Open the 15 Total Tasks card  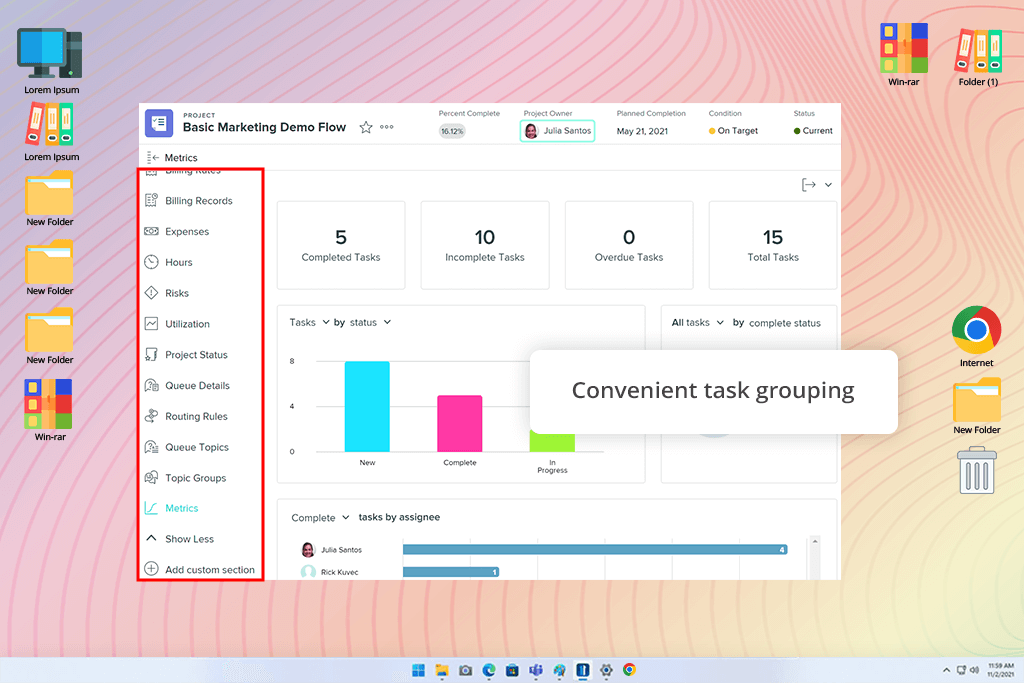tap(773, 245)
